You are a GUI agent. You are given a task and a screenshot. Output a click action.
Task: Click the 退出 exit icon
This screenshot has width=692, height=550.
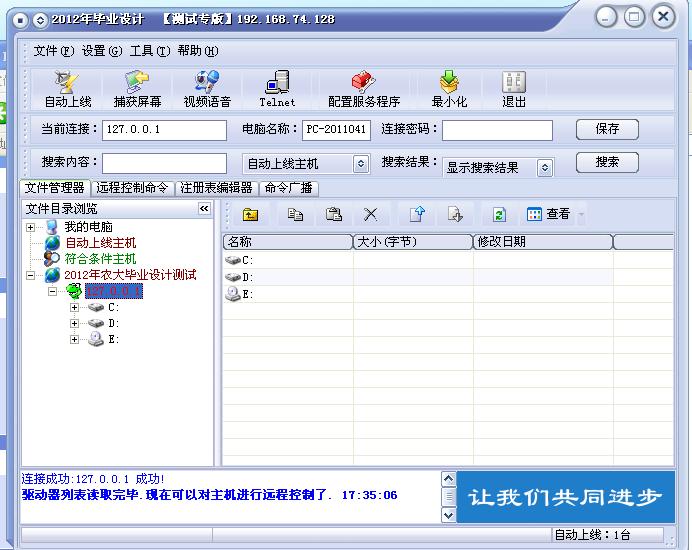514,90
